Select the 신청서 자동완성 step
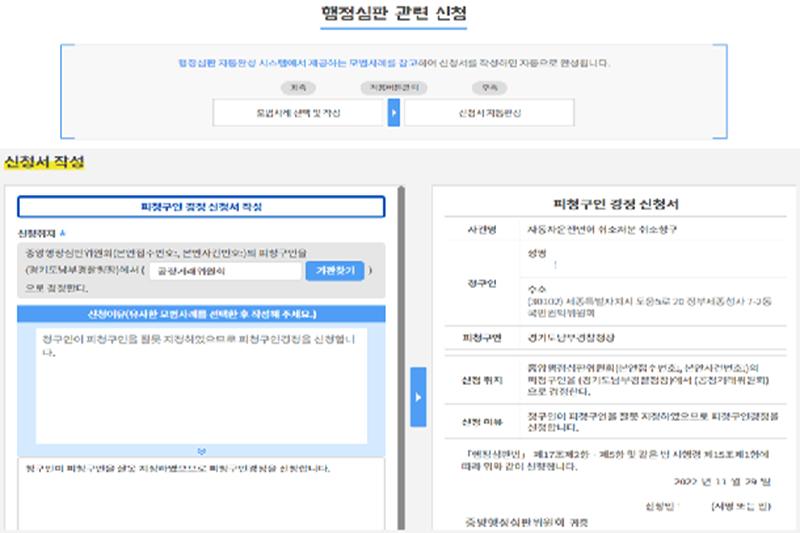800x533 pixels. coord(490,113)
